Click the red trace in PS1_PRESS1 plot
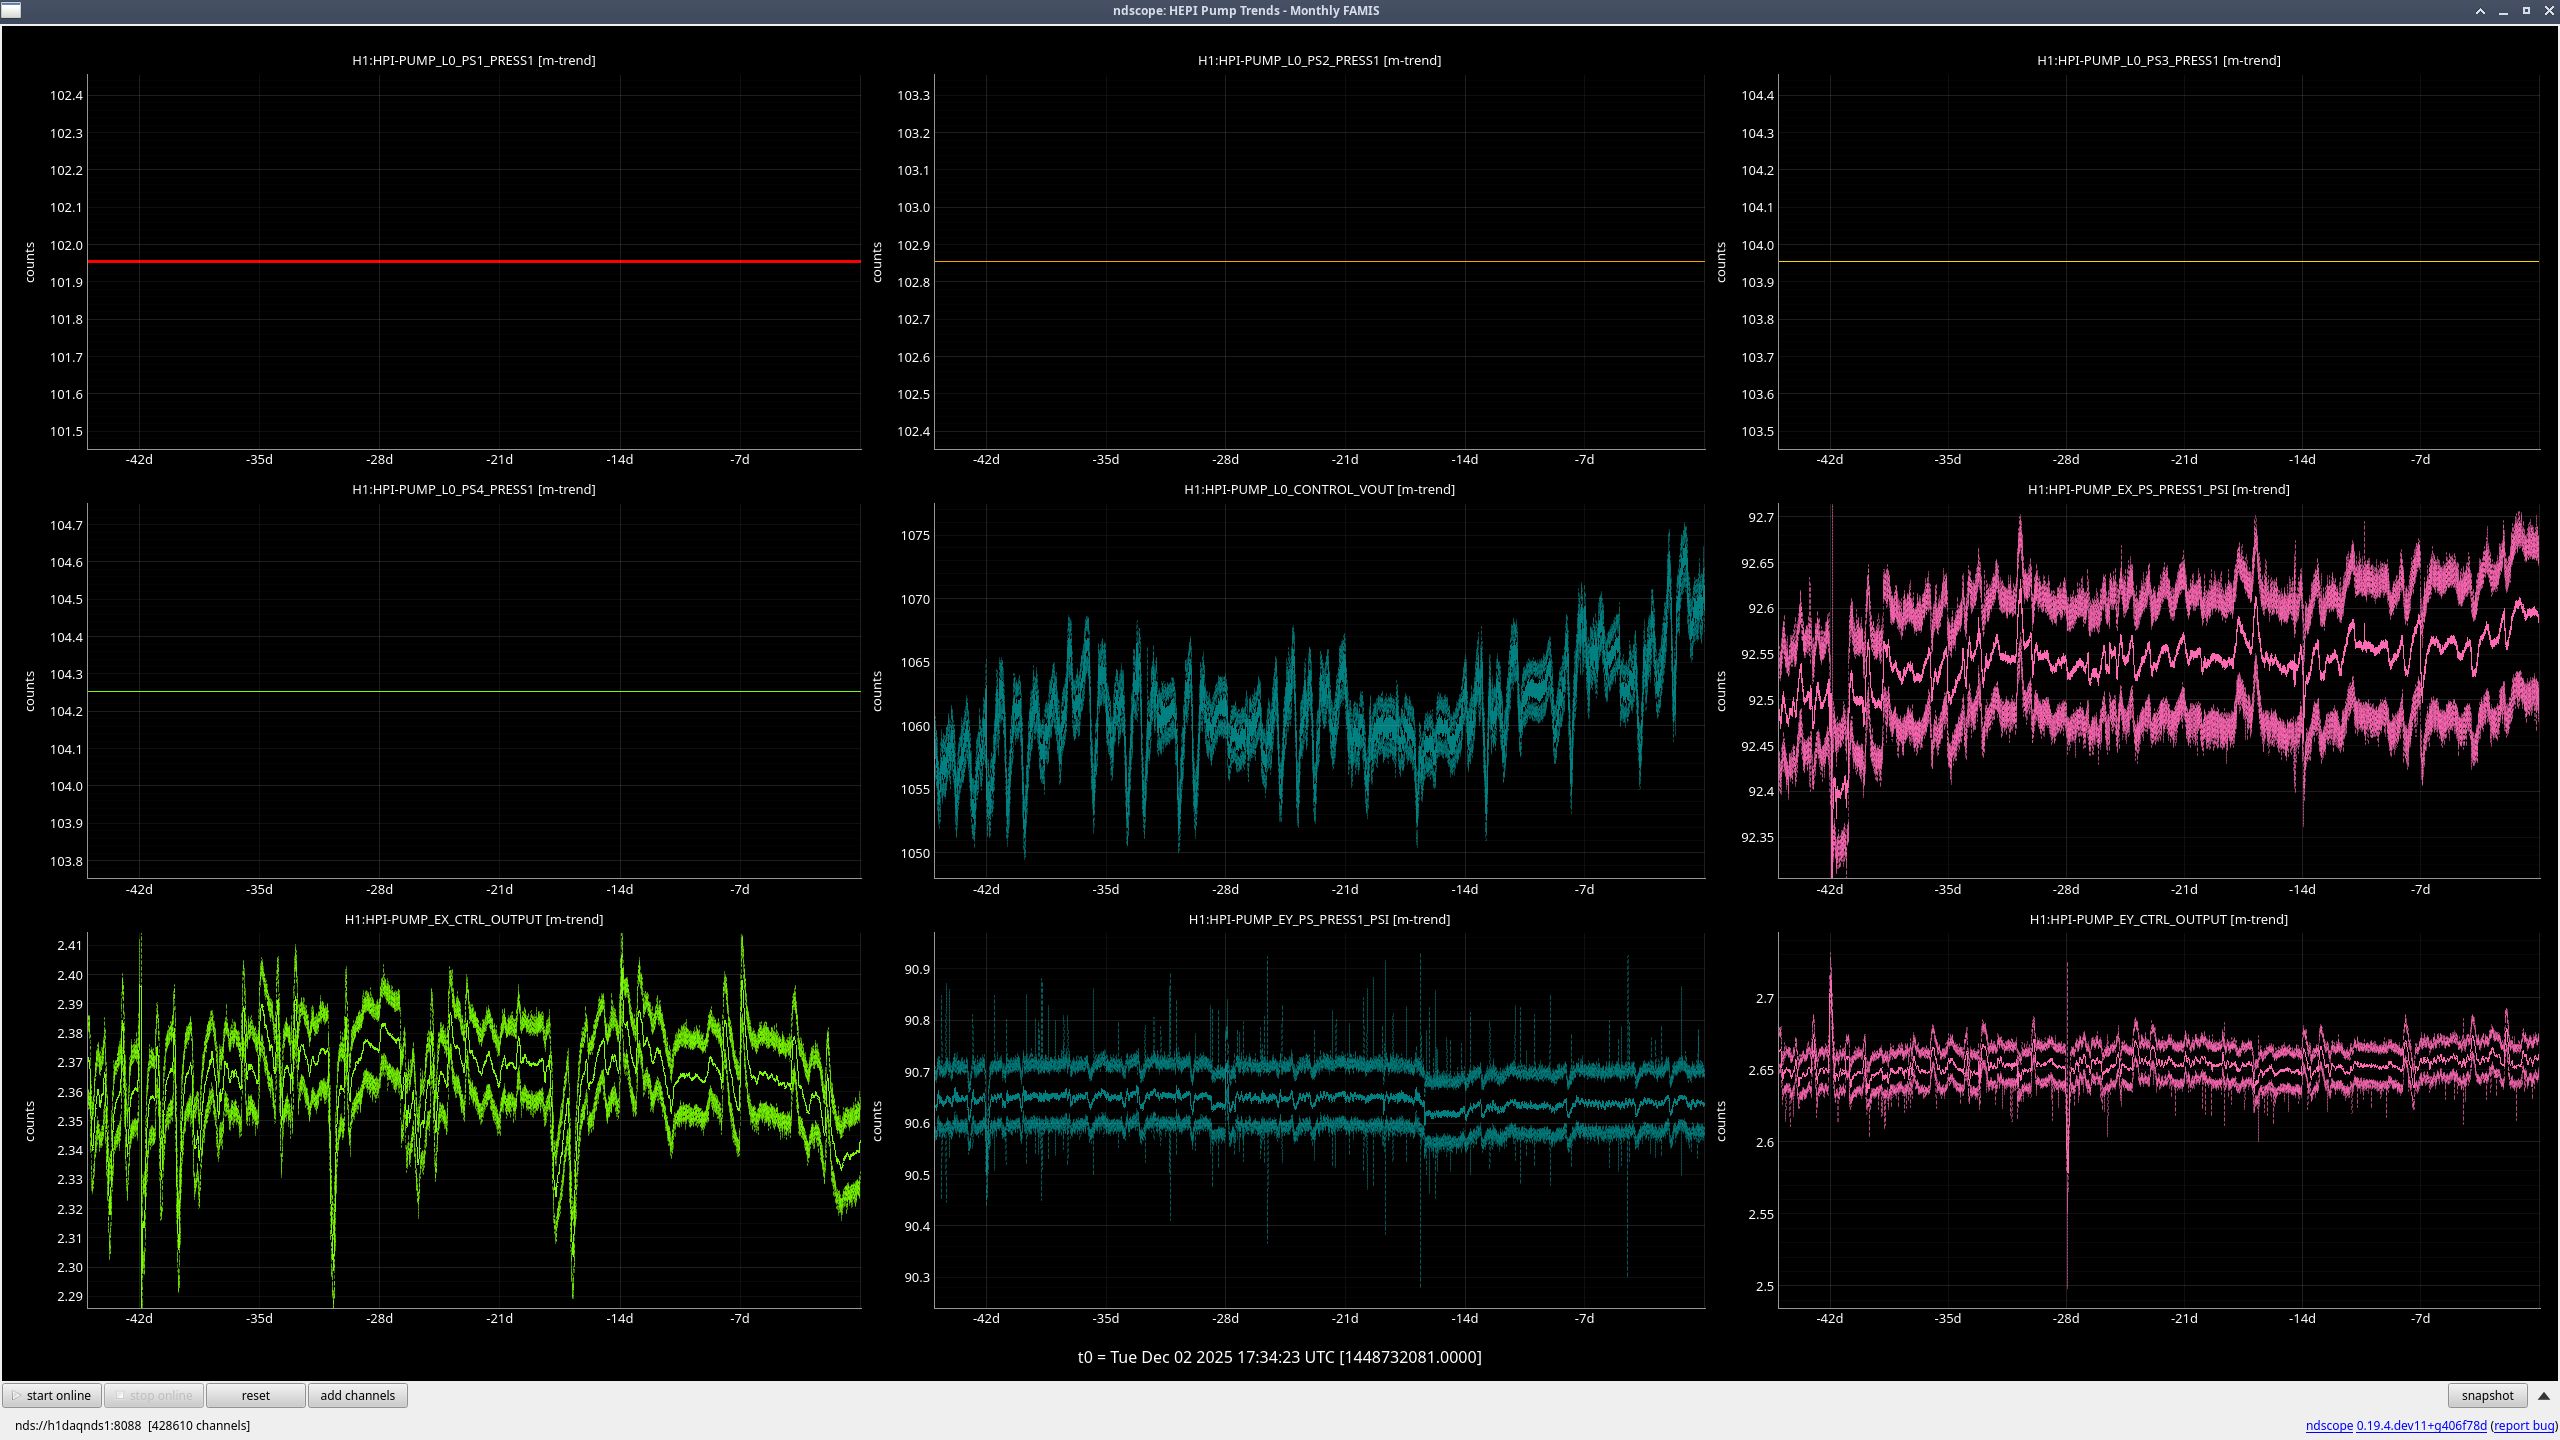2560x1440 pixels. [474, 261]
